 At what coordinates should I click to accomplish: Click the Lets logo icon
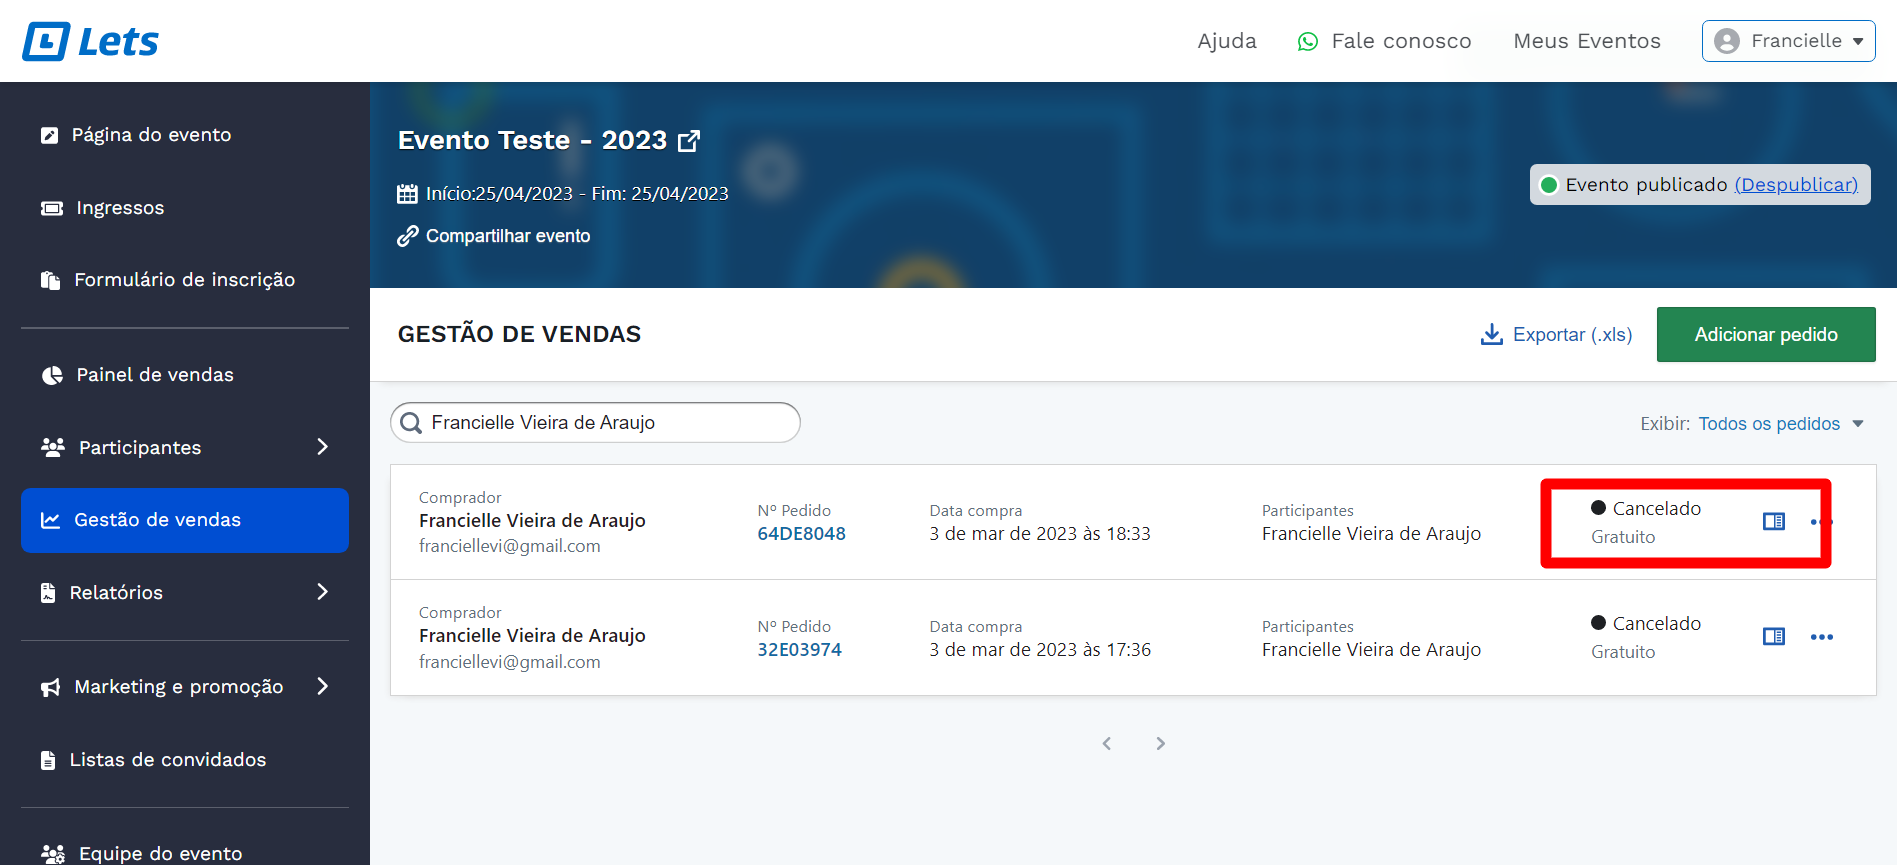coord(47,42)
